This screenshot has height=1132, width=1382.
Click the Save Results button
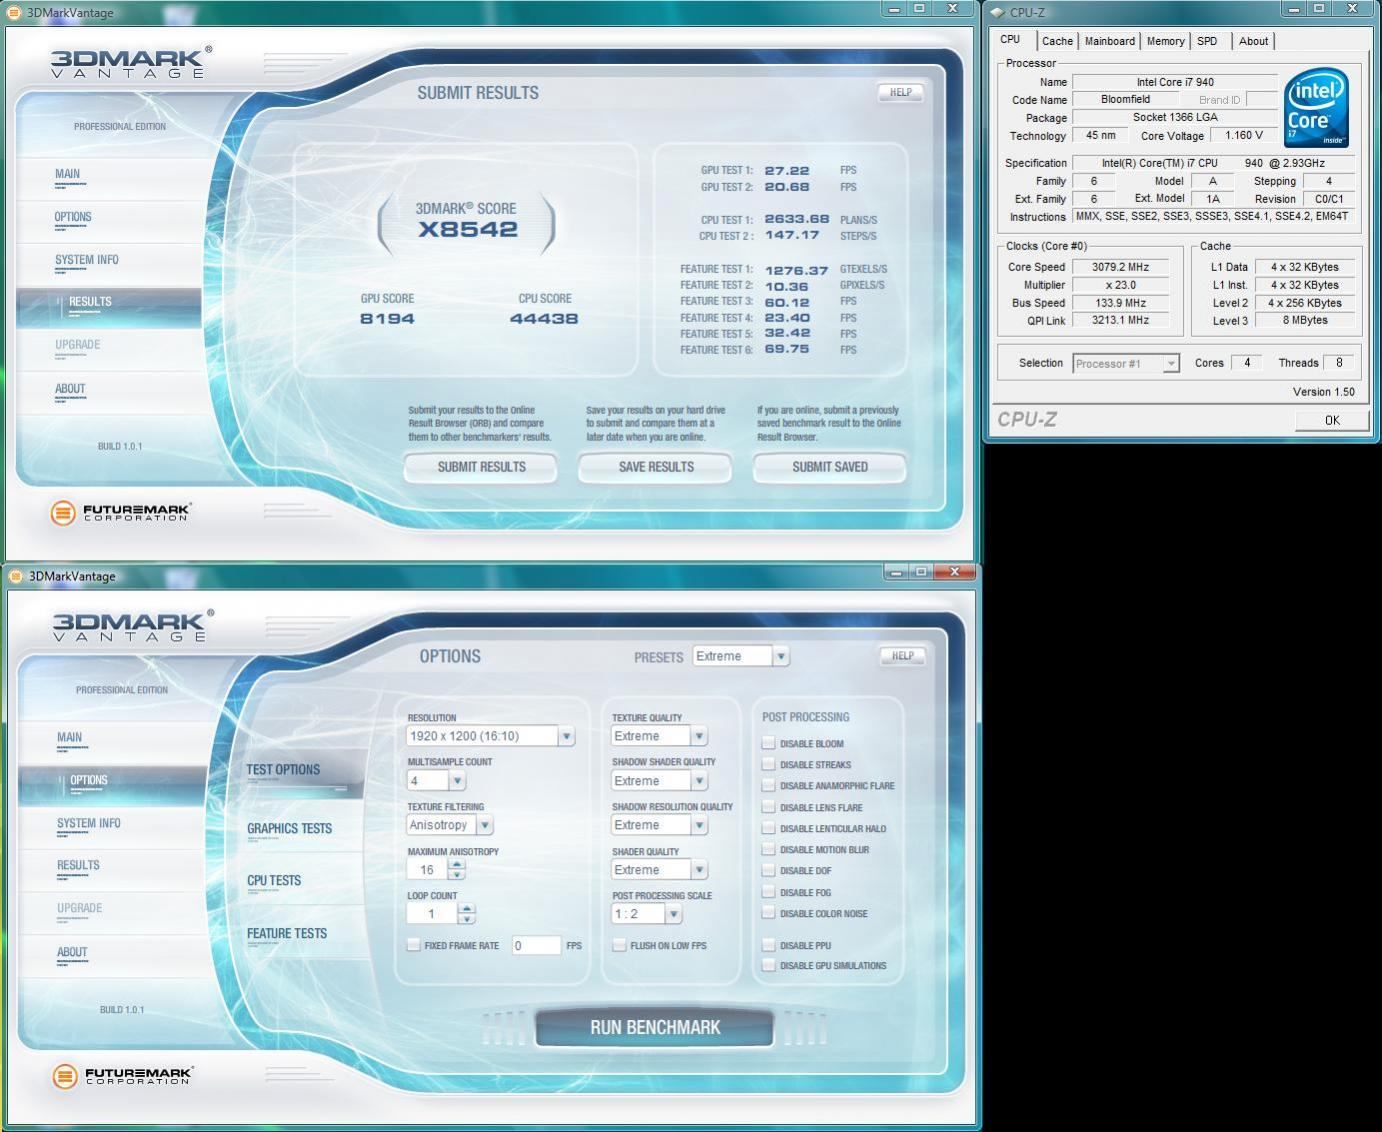click(656, 467)
